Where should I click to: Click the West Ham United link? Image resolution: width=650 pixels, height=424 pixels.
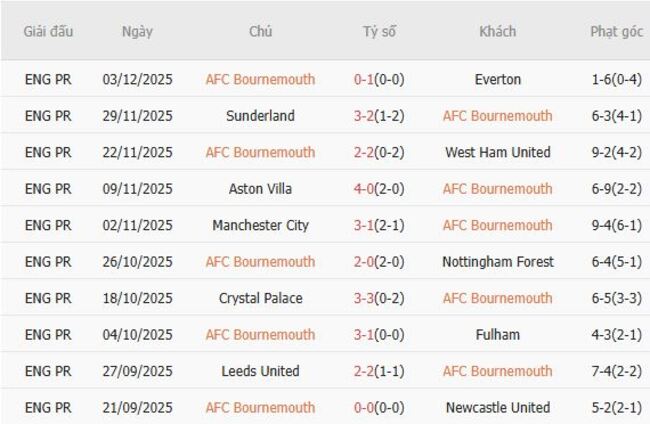(x=497, y=152)
